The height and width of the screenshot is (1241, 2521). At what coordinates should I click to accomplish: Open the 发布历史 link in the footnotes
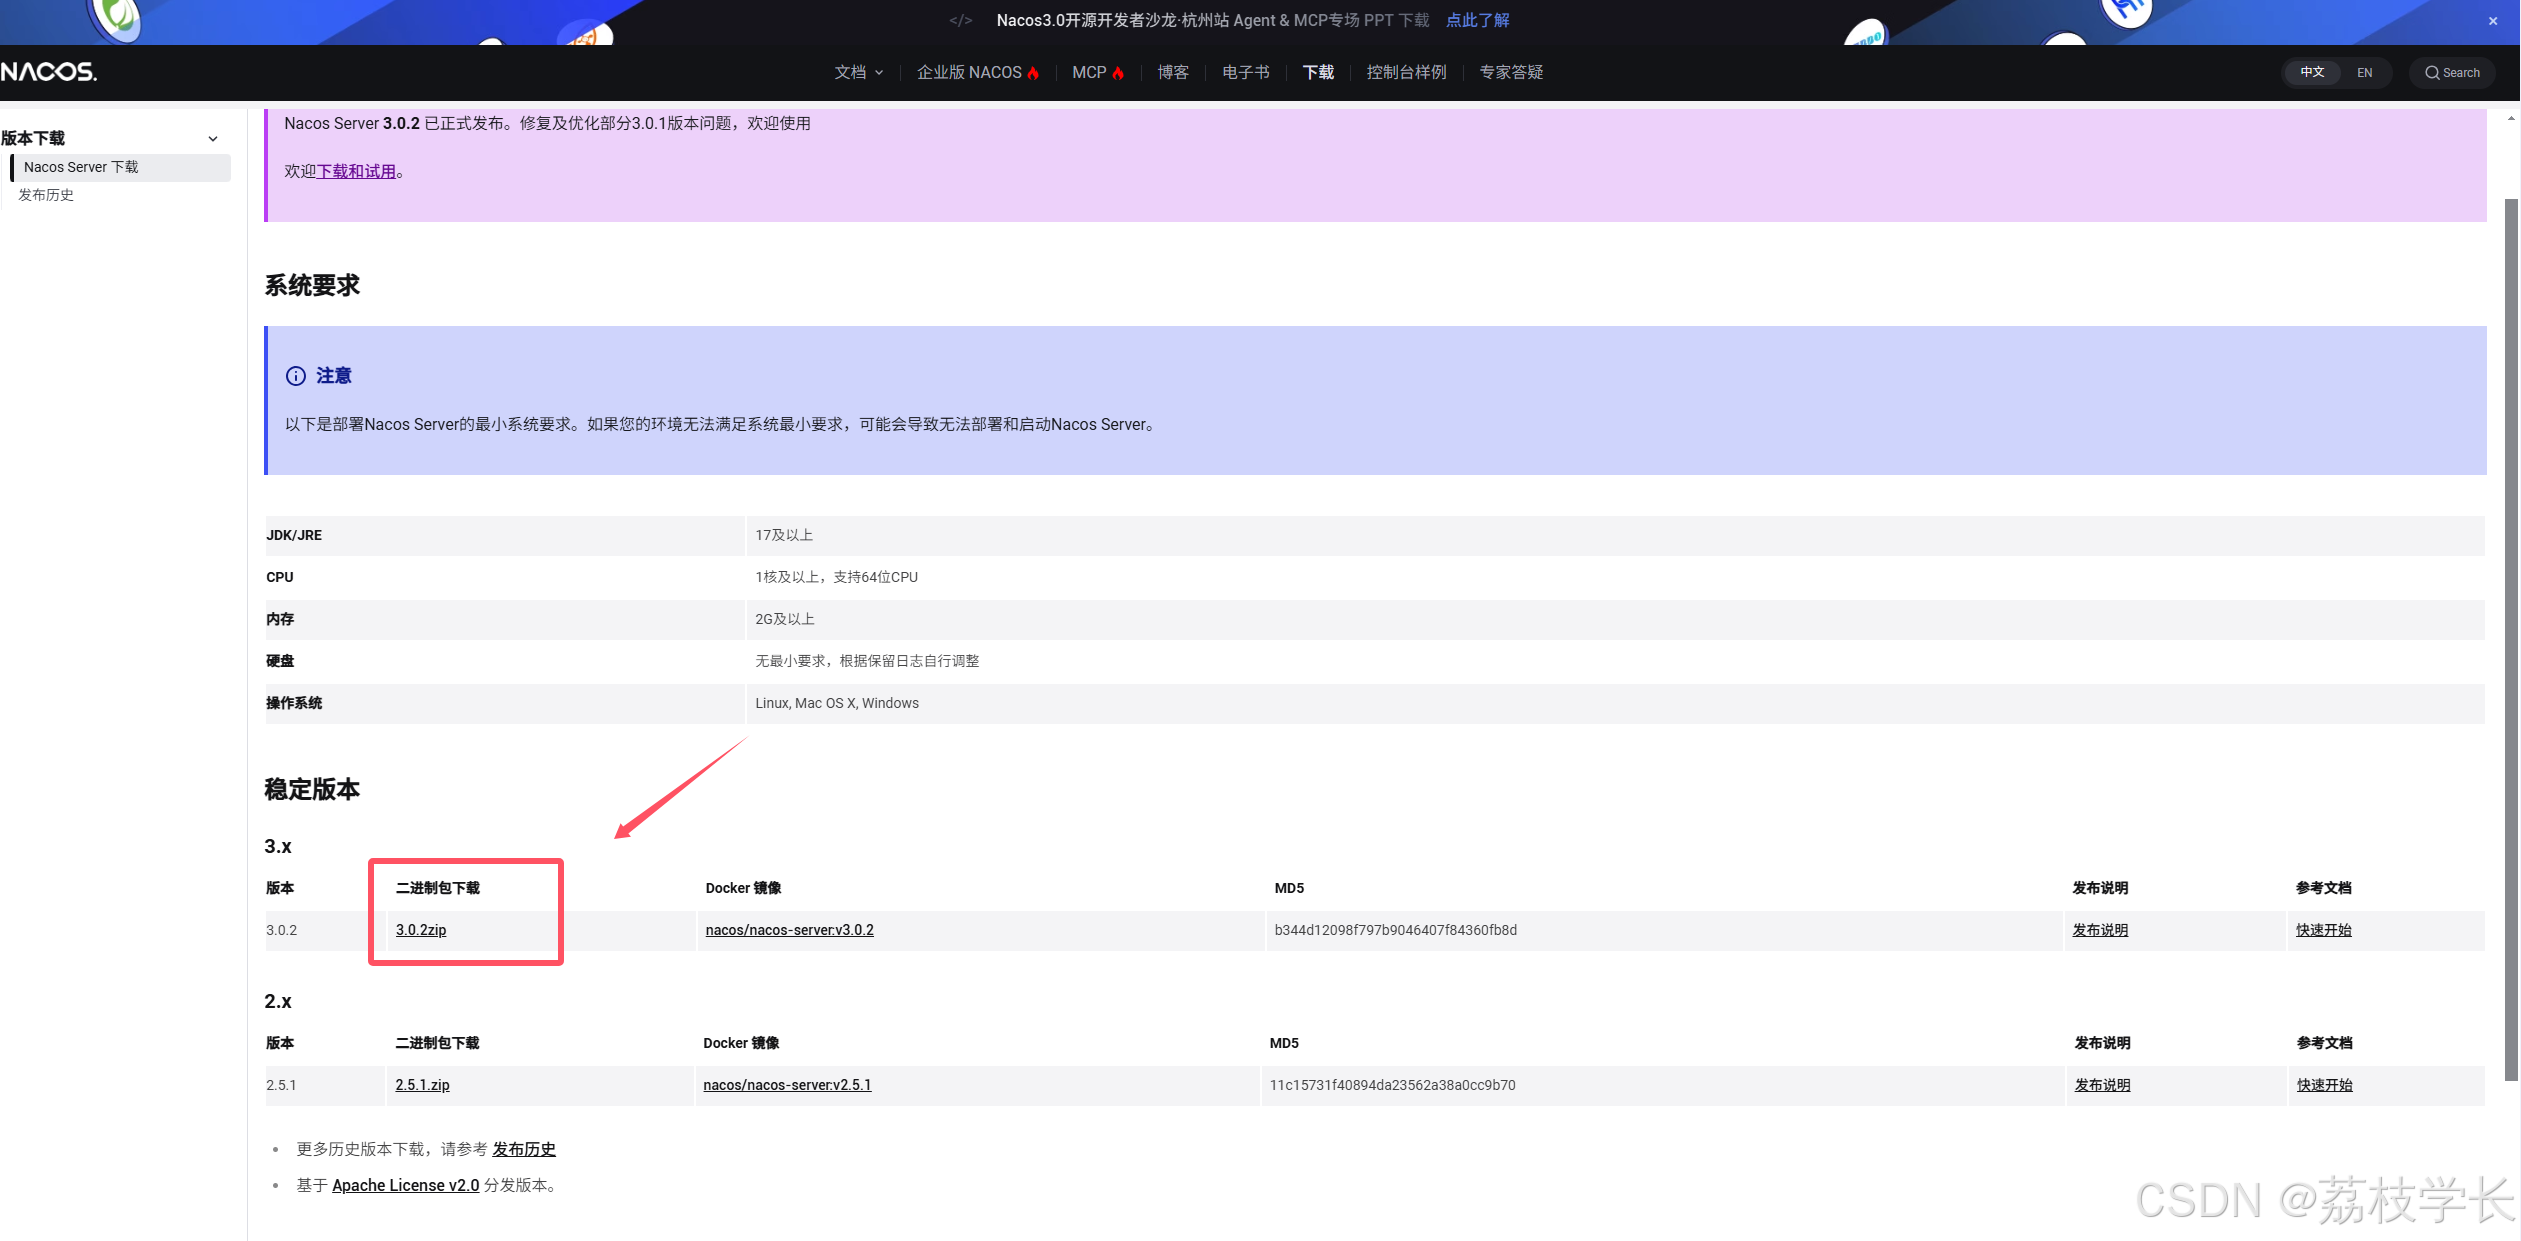click(524, 1149)
